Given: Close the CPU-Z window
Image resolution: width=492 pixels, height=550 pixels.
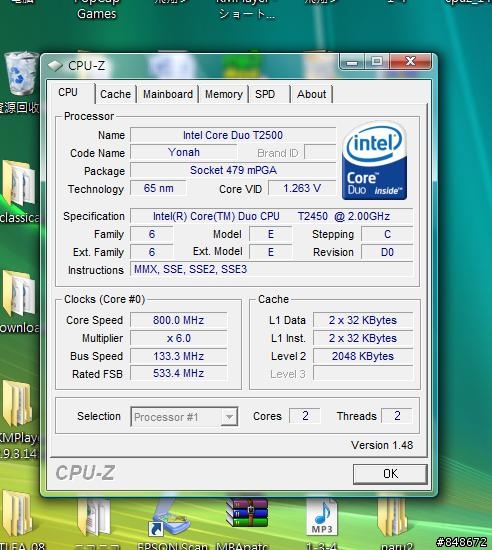Looking at the screenshot, I should [x=410, y=61].
